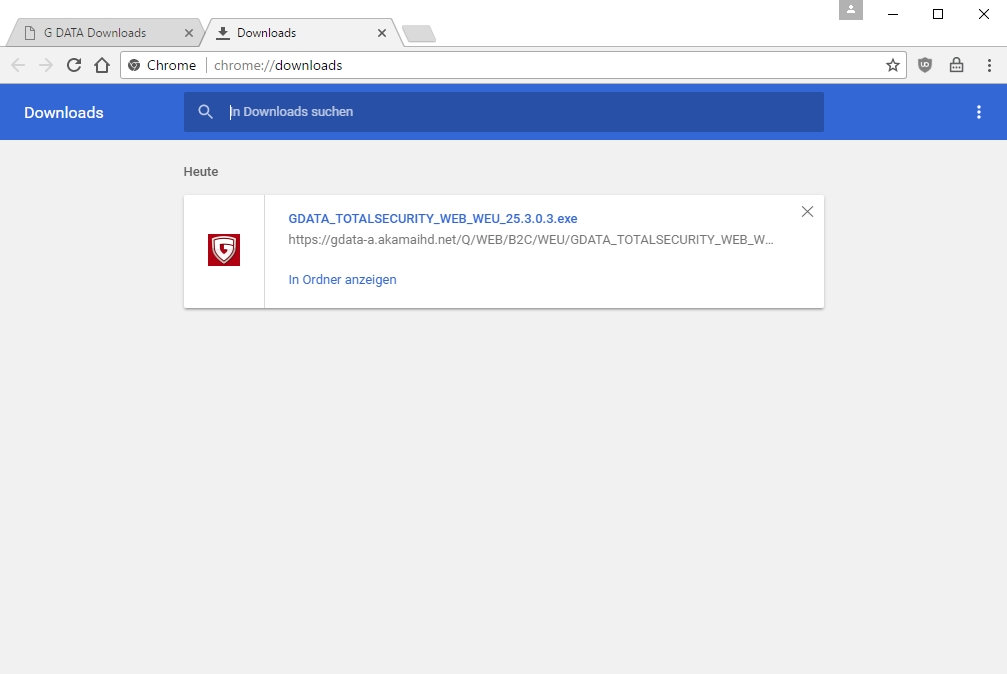1007x674 pixels.
Task: Click In Ordner anzeigen link
Action: click(342, 279)
